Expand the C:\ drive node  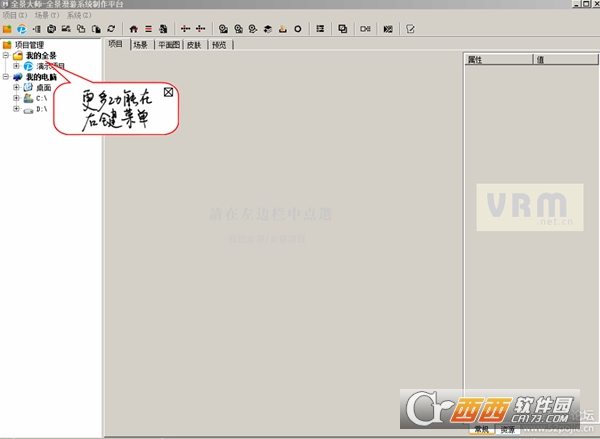(16, 98)
